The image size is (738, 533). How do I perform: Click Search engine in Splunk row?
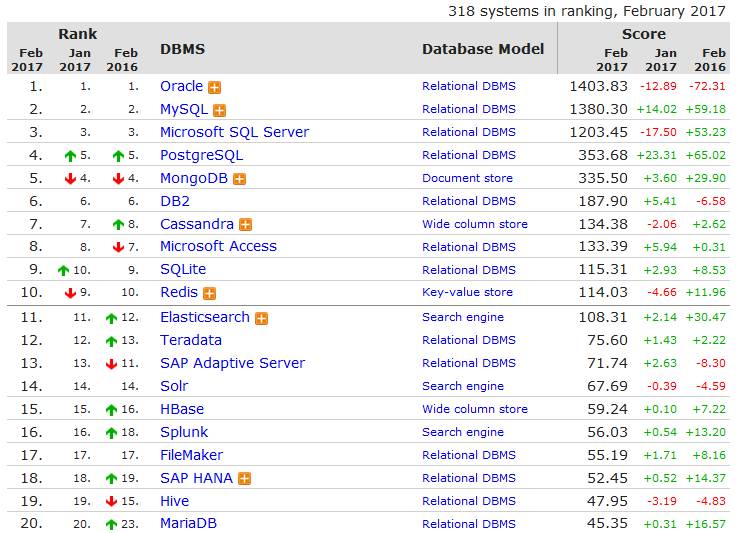pyautogui.click(x=463, y=432)
